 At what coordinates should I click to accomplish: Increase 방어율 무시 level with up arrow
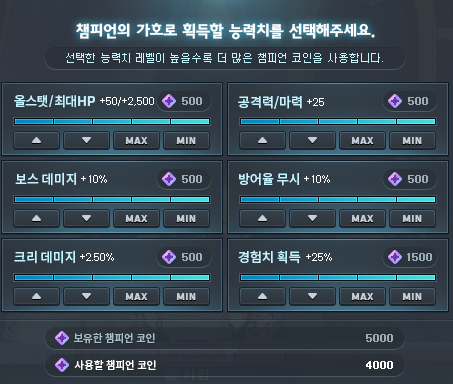click(262, 218)
